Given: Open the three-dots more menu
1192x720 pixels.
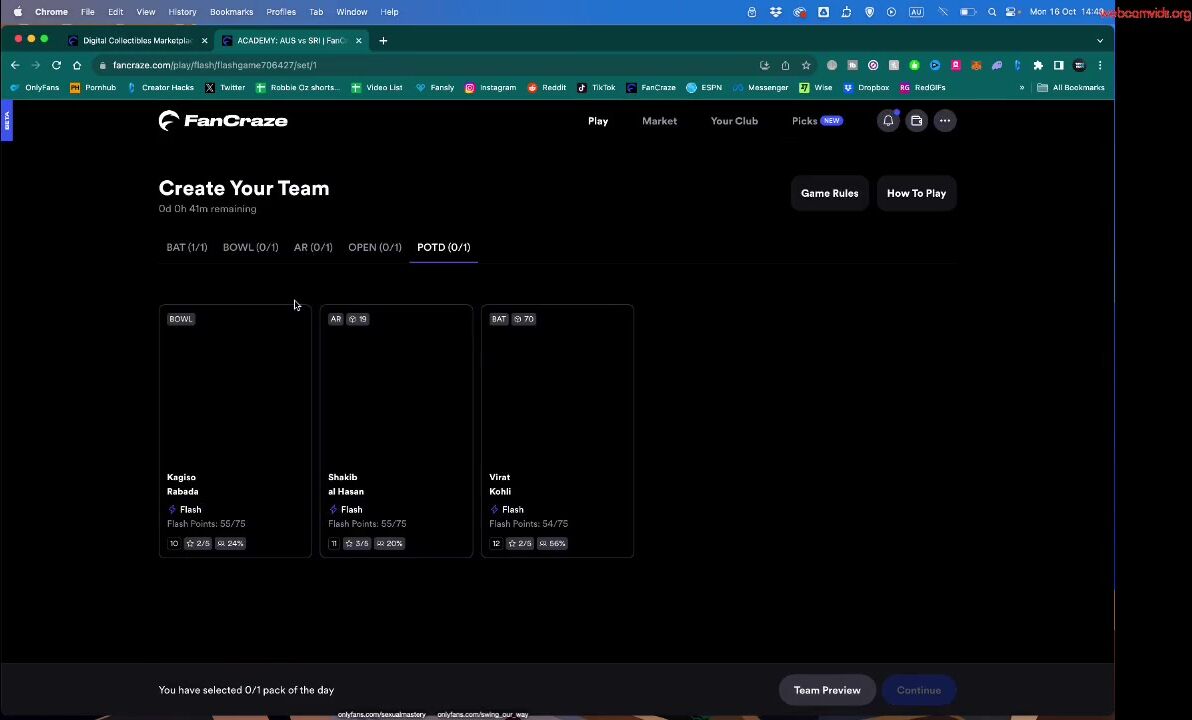Looking at the screenshot, I should point(945,121).
